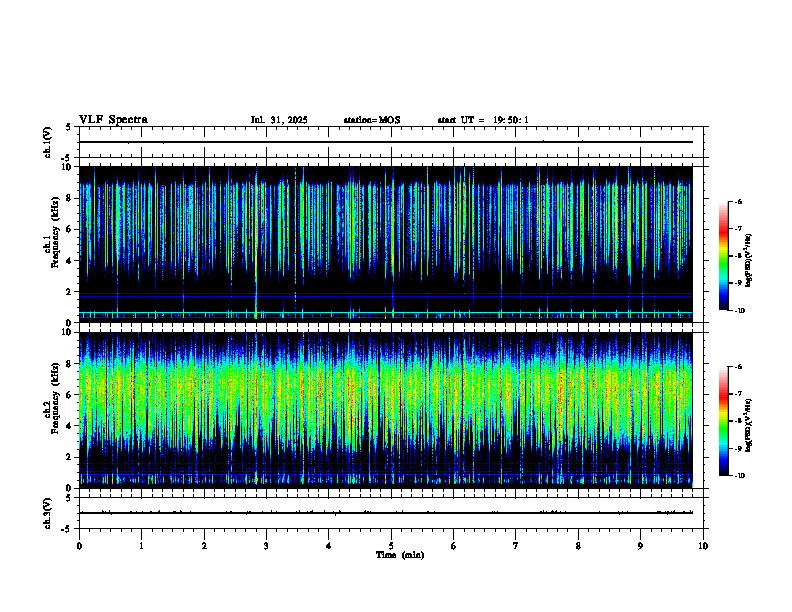The height and width of the screenshot is (612, 792).
Task: Click the "5" tick on the time axis
Action: click(x=391, y=546)
